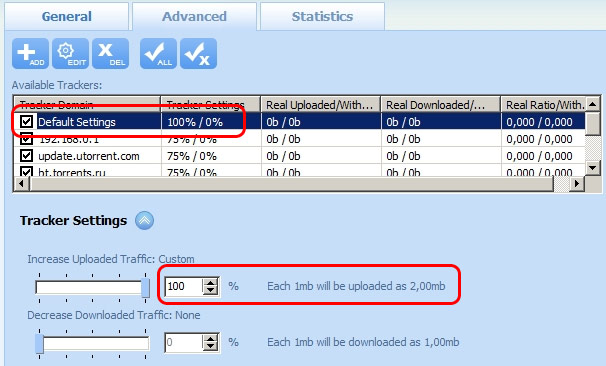
Task: Click the Real Ratio/With. column header
Action: [x=543, y=104]
